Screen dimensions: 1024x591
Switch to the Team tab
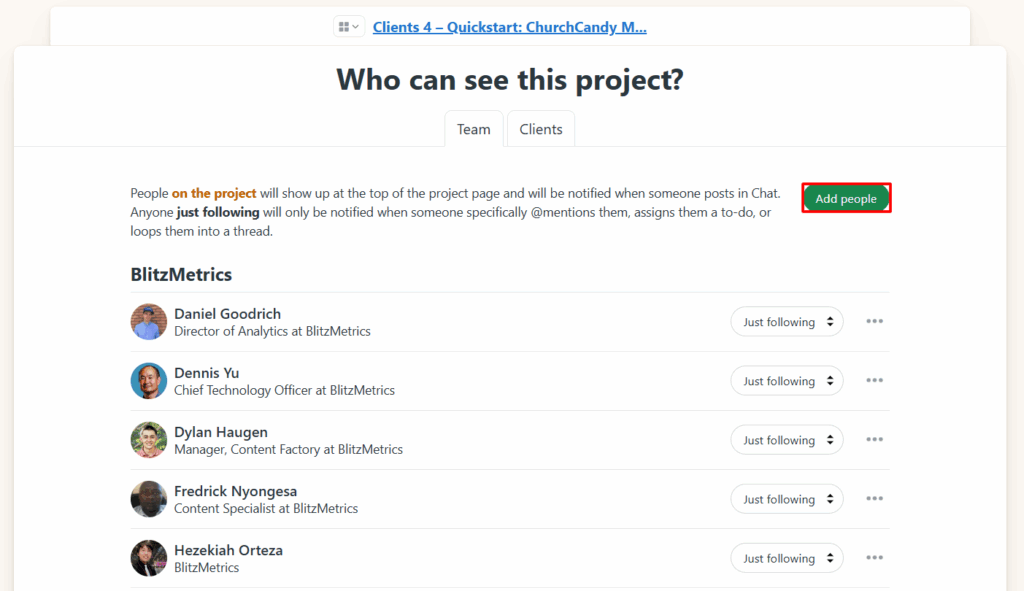click(x=474, y=129)
